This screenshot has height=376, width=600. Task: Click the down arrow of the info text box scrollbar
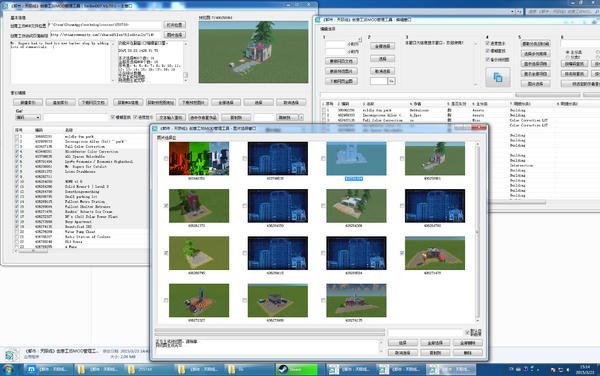tap(186, 81)
